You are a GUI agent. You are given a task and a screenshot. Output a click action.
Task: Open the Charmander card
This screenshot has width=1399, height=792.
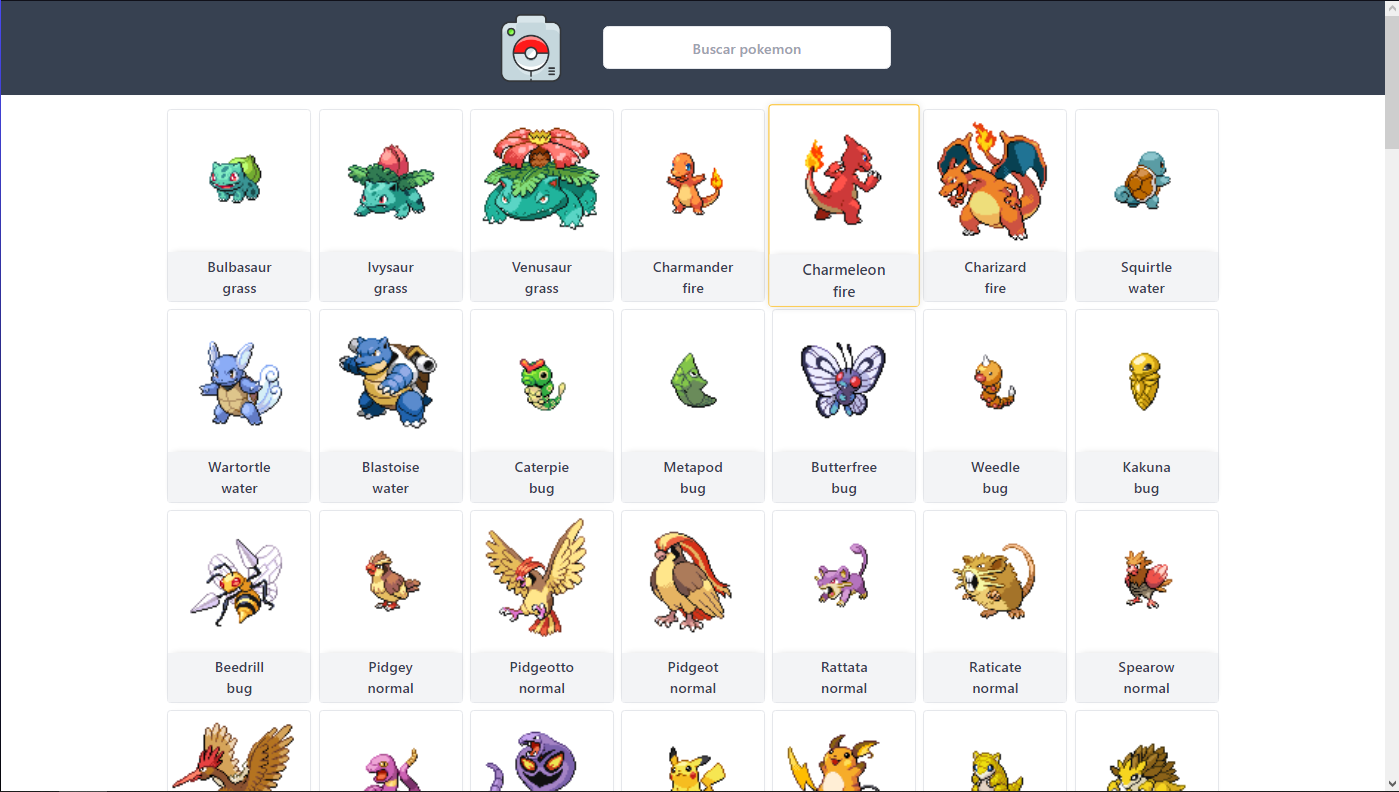click(693, 205)
